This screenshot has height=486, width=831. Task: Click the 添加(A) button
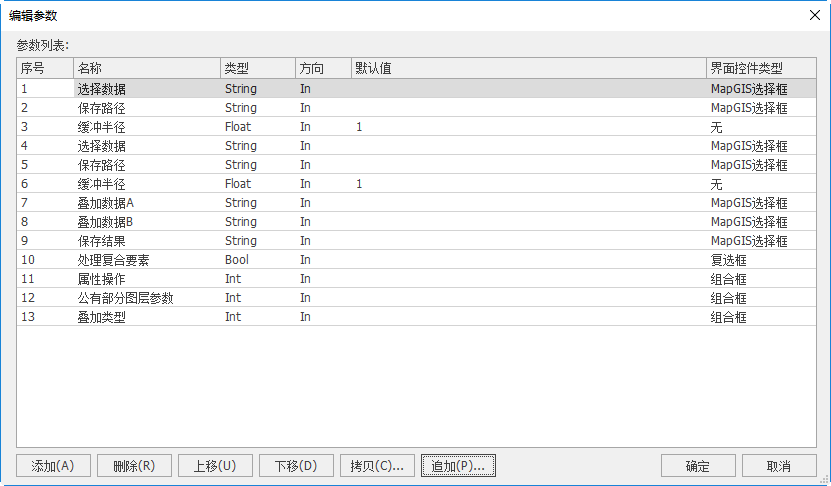click(x=53, y=466)
